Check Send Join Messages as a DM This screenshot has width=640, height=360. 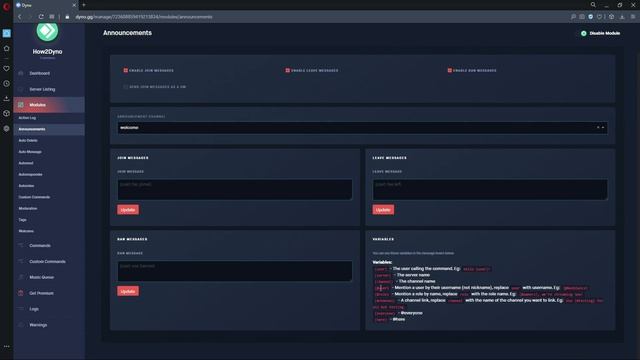tap(126, 87)
